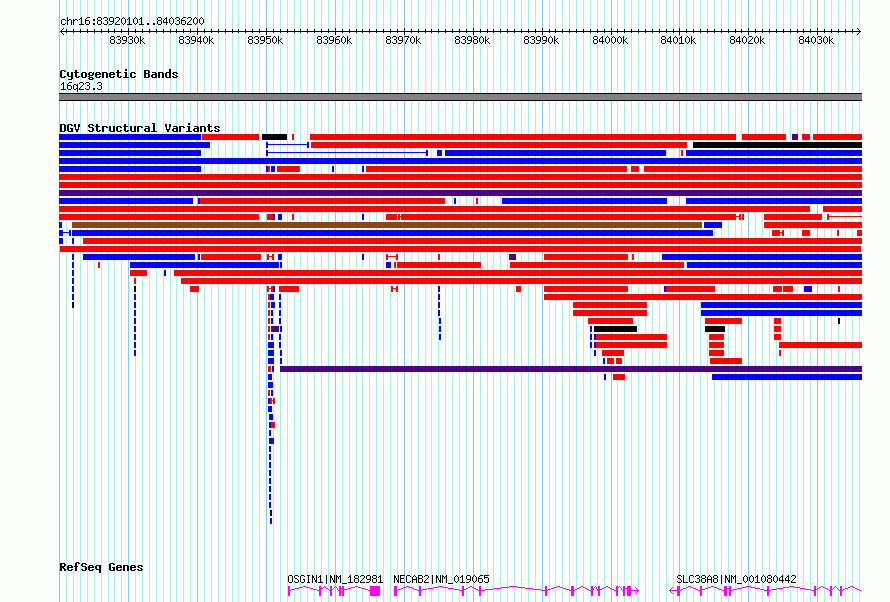Click the bottom-most blue variant bar at right

pos(787,377)
